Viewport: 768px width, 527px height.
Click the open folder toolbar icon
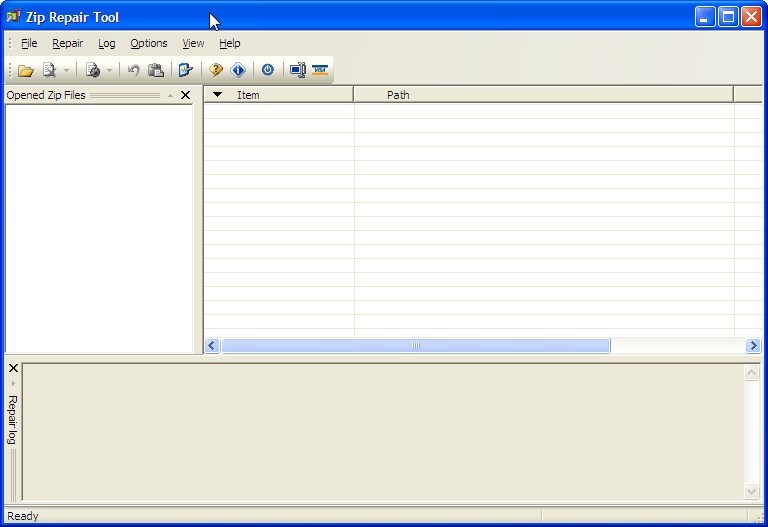tap(26, 70)
